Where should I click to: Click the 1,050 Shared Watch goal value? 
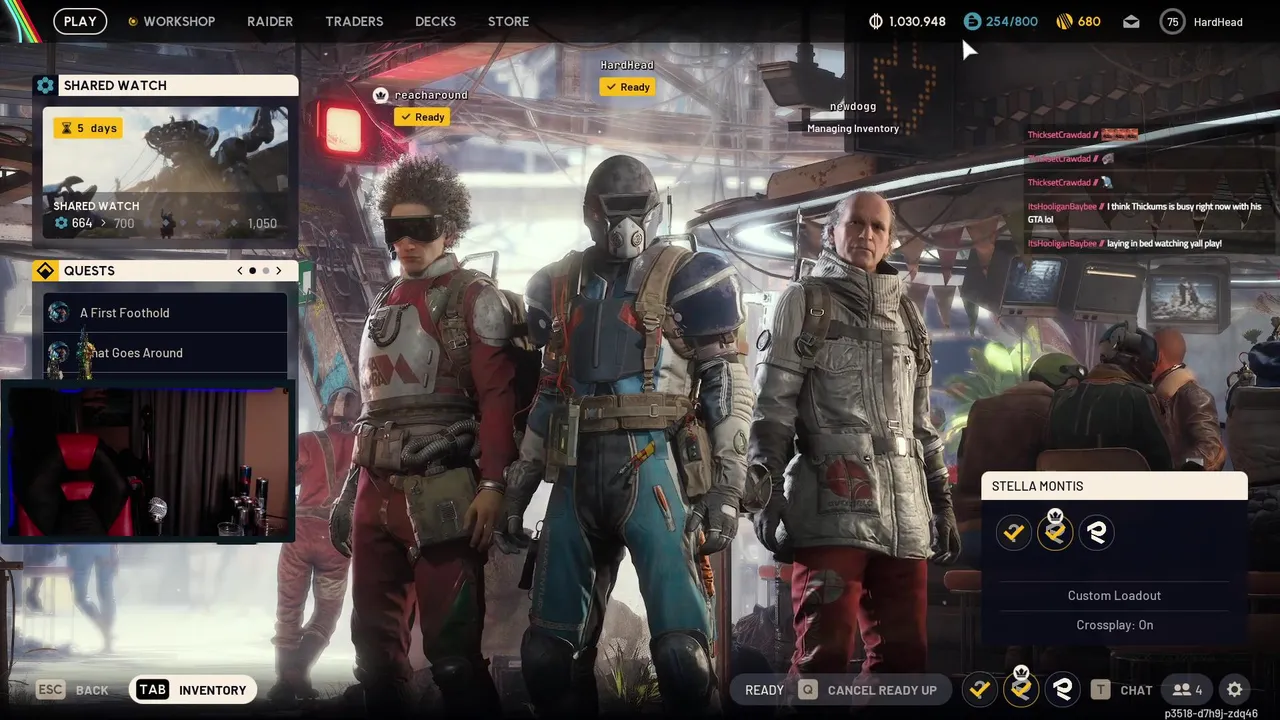click(261, 224)
